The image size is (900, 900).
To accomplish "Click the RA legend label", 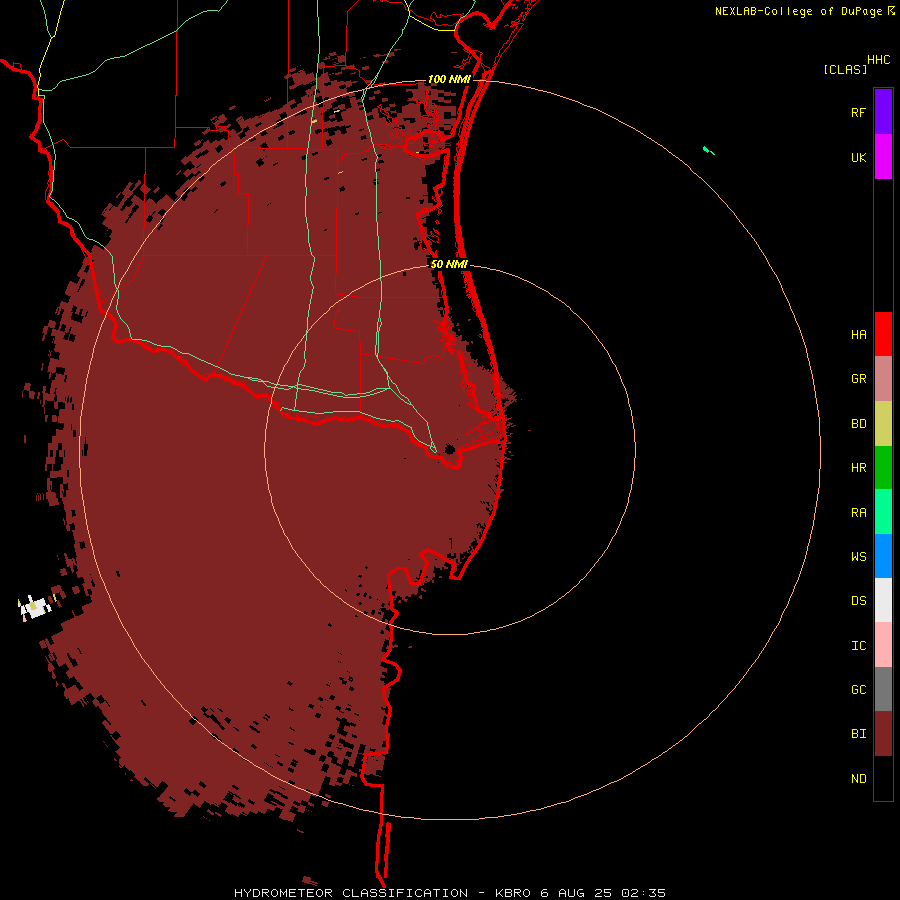I will 858,513.
